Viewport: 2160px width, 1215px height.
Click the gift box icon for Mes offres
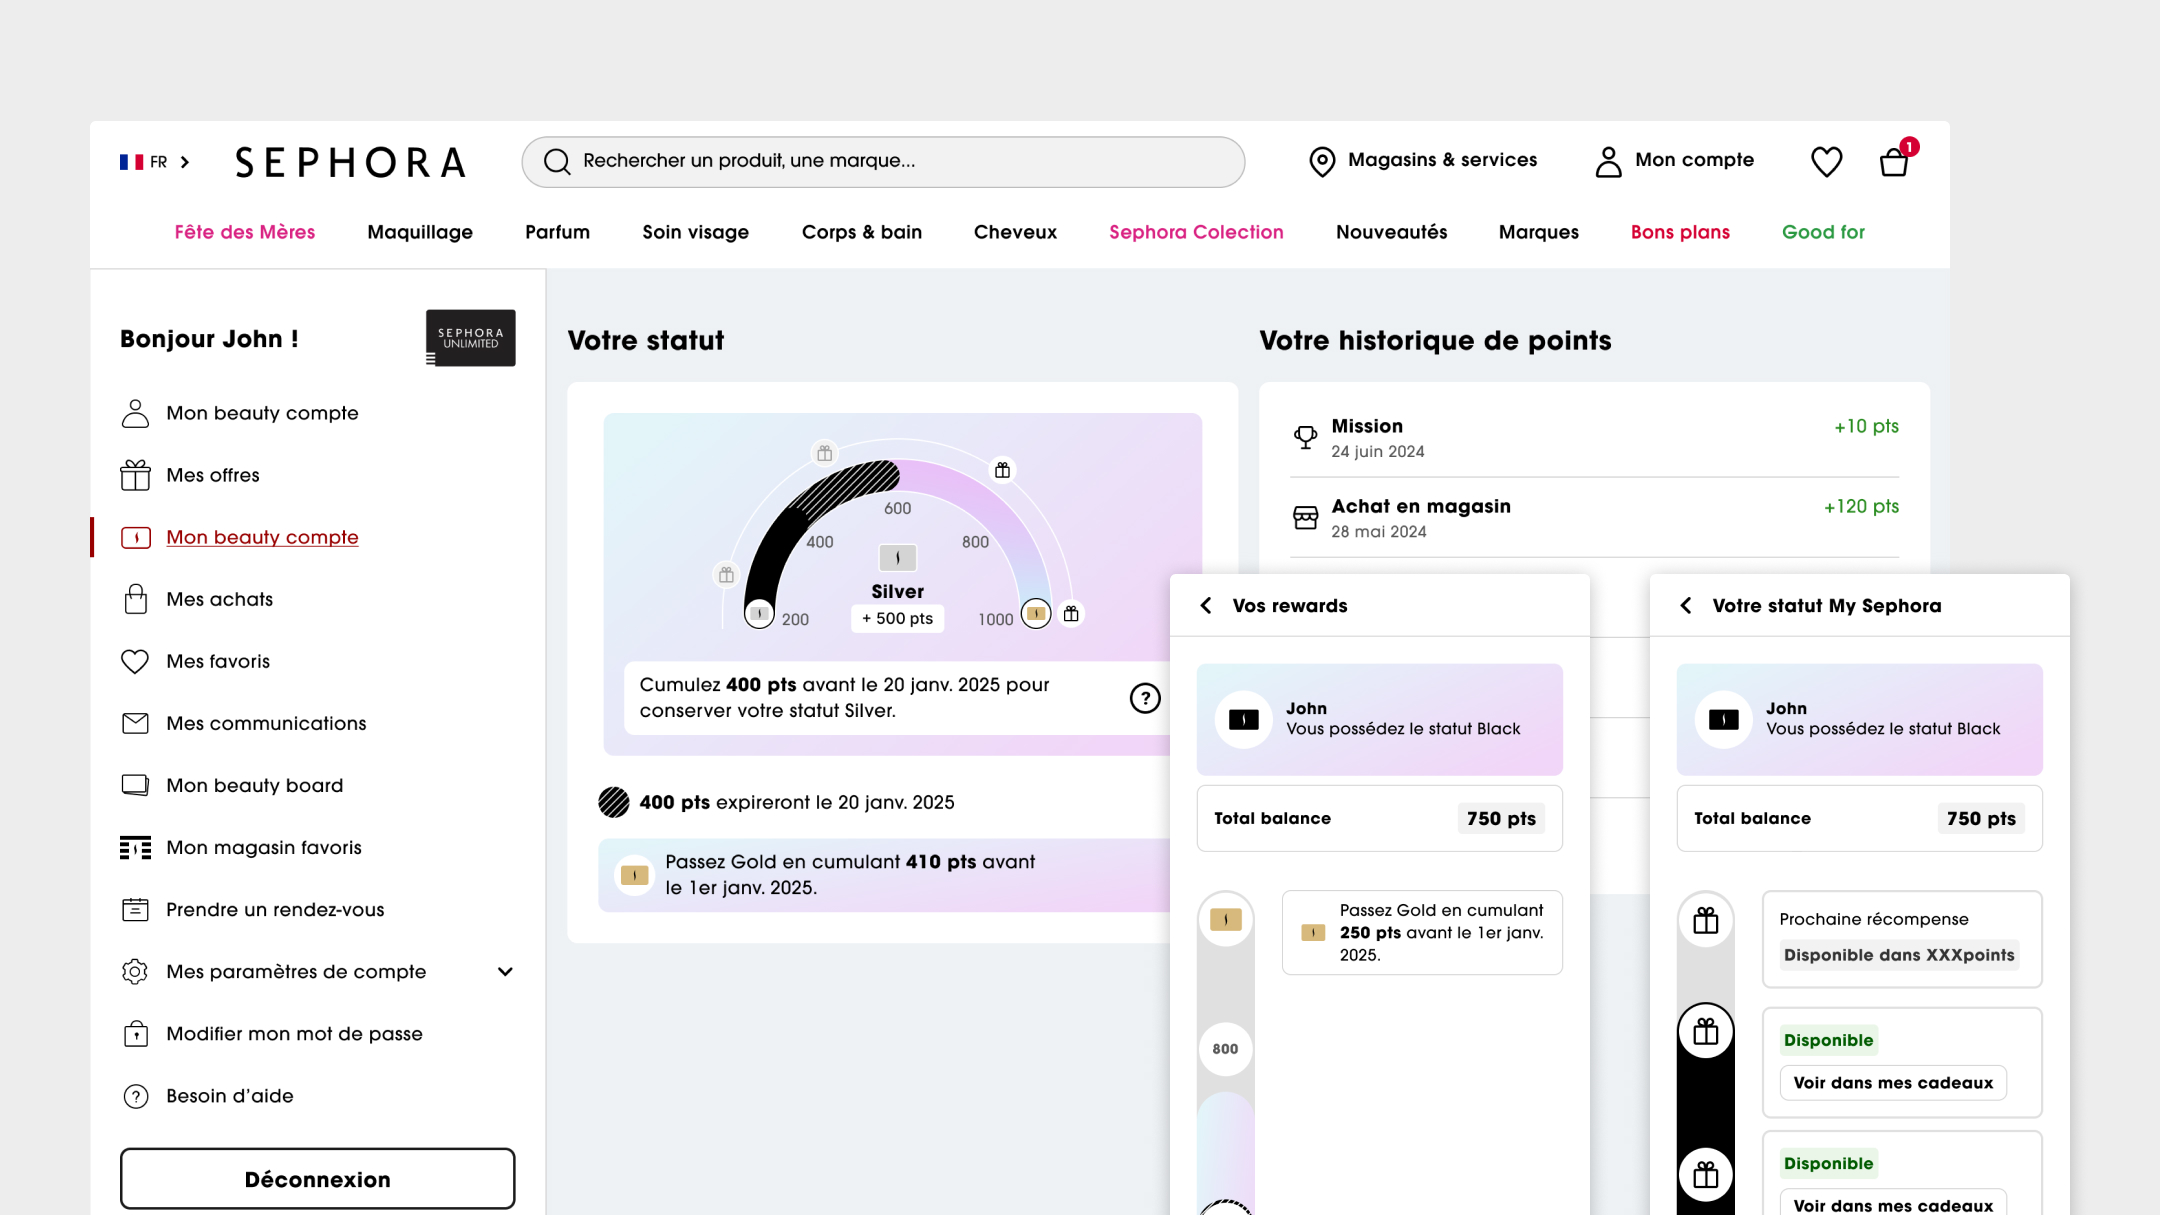pyautogui.click(x=135, y=475)
